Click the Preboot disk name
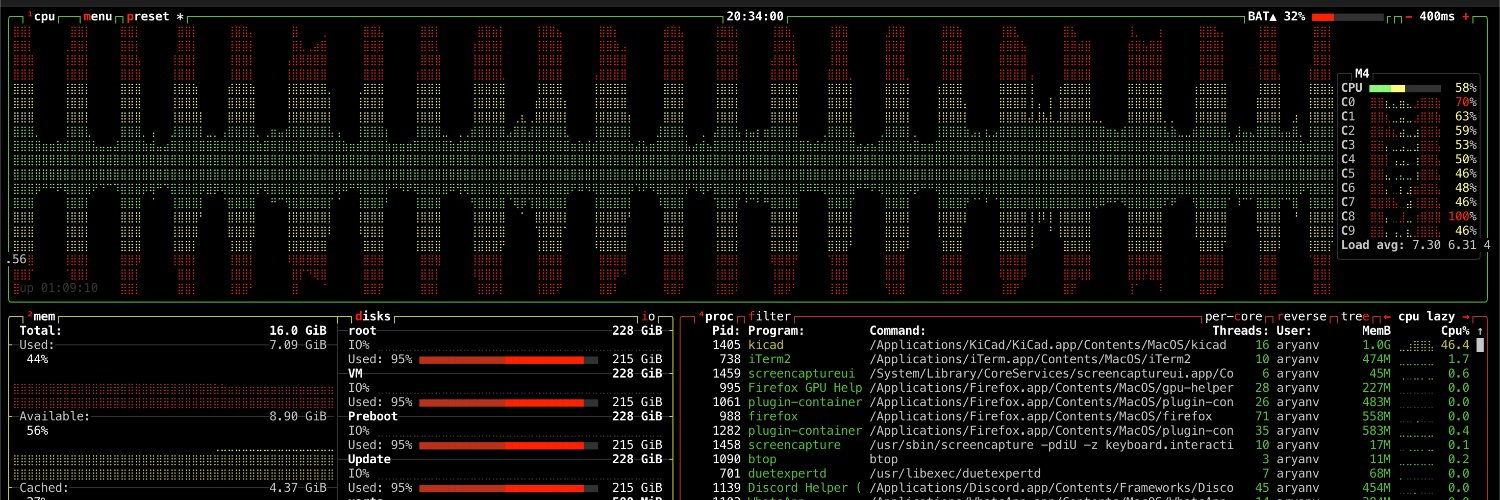 pos(373,416)
